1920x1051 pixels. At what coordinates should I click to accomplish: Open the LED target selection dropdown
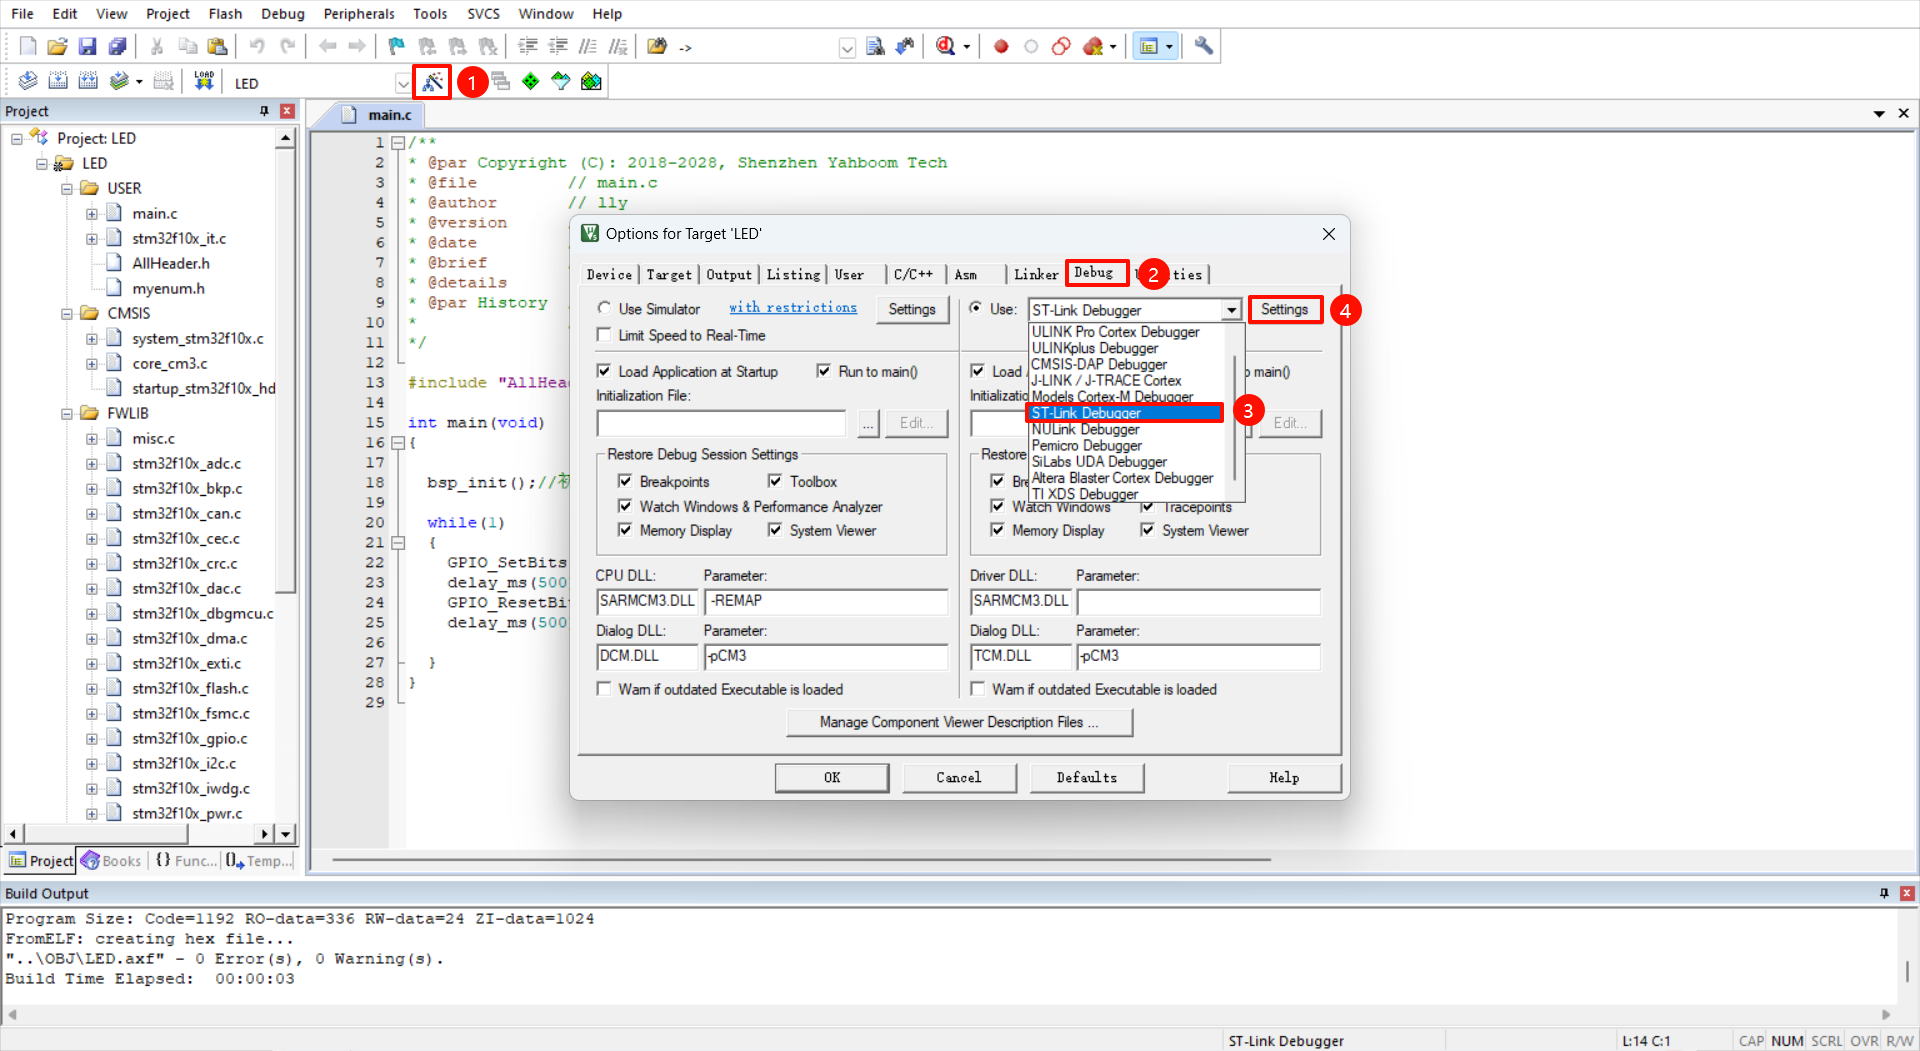tap(402, 83)
